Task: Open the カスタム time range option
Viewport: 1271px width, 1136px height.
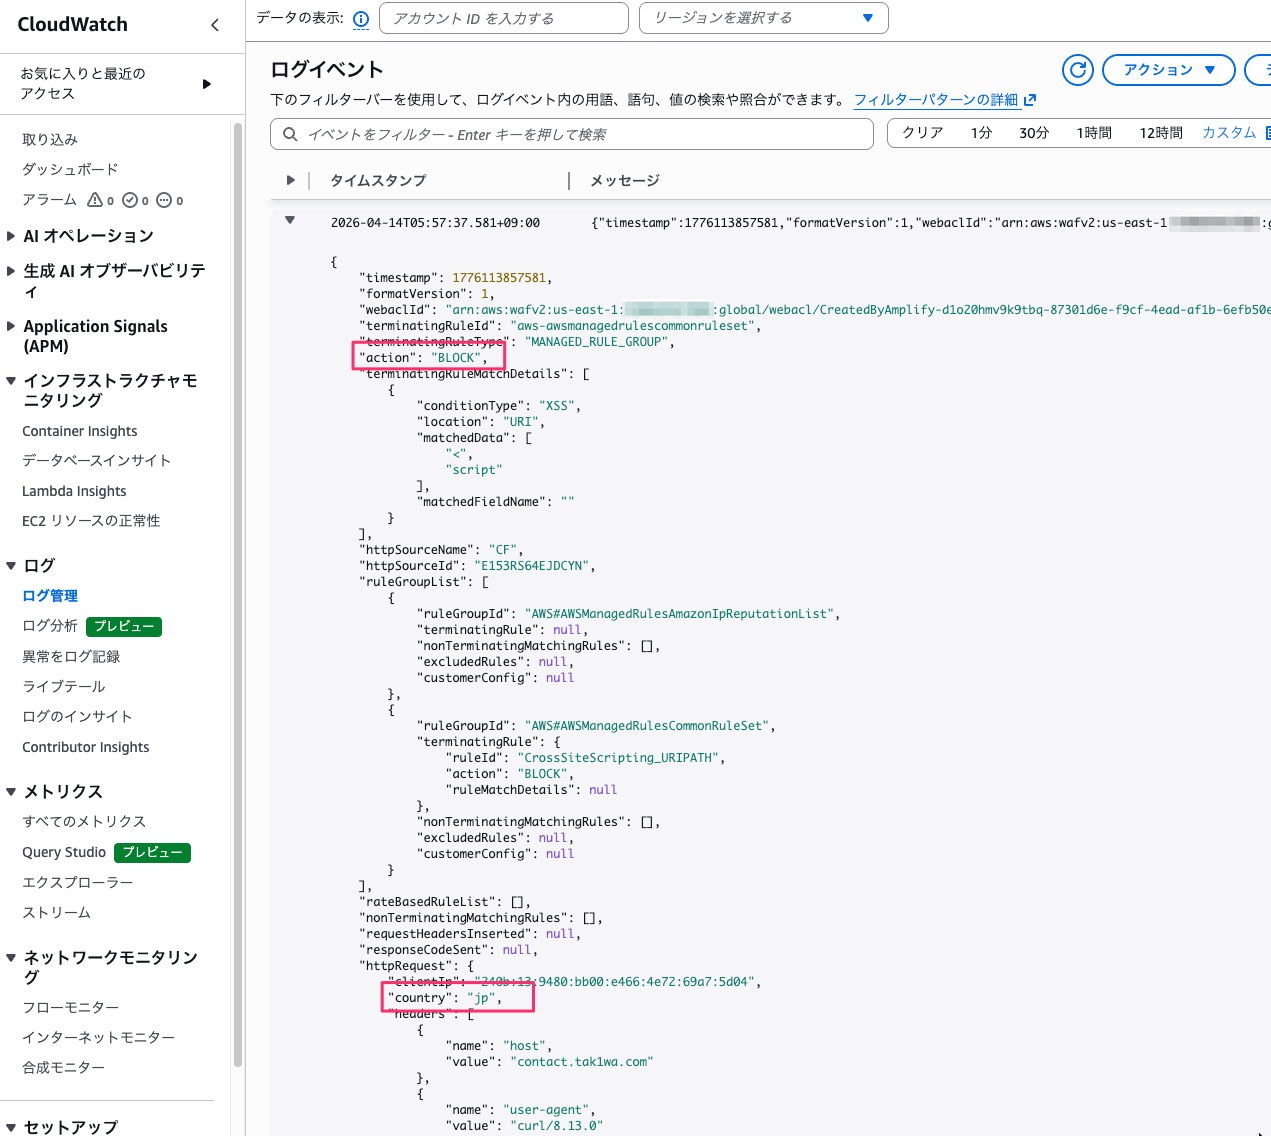Action: [x=1229, y=133]
